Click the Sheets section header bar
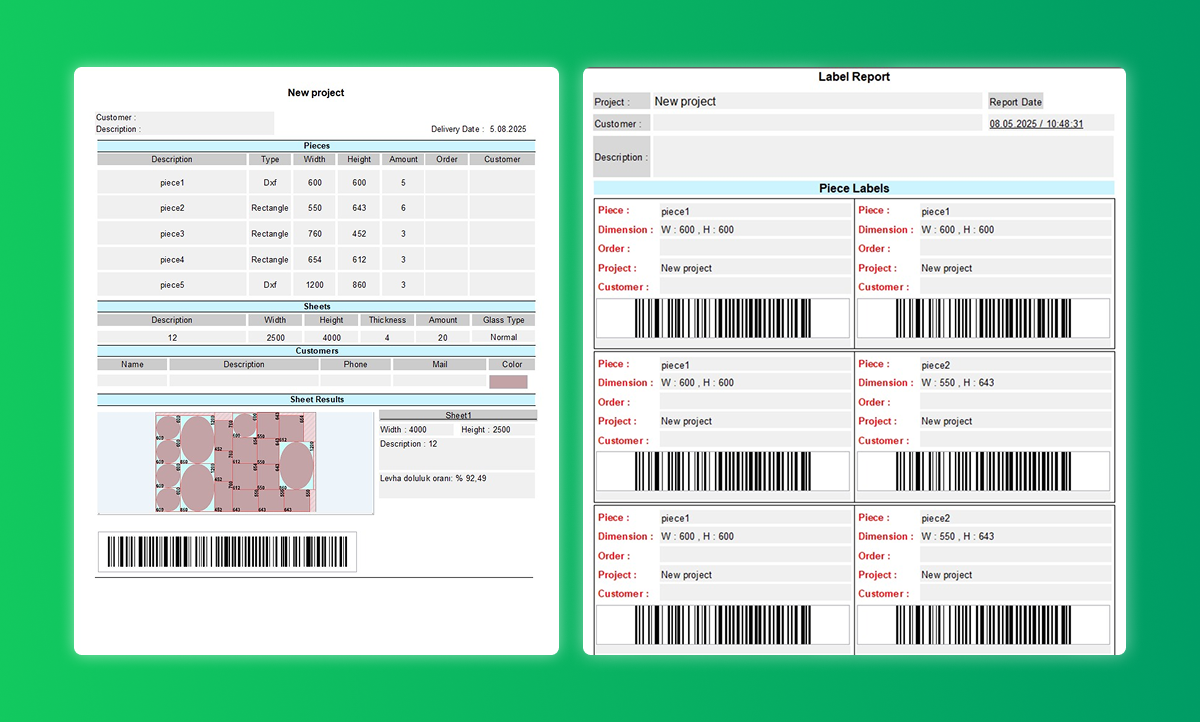Image resolution: width=1200 pixels, height=722 pixels. (x=316, y=306)
